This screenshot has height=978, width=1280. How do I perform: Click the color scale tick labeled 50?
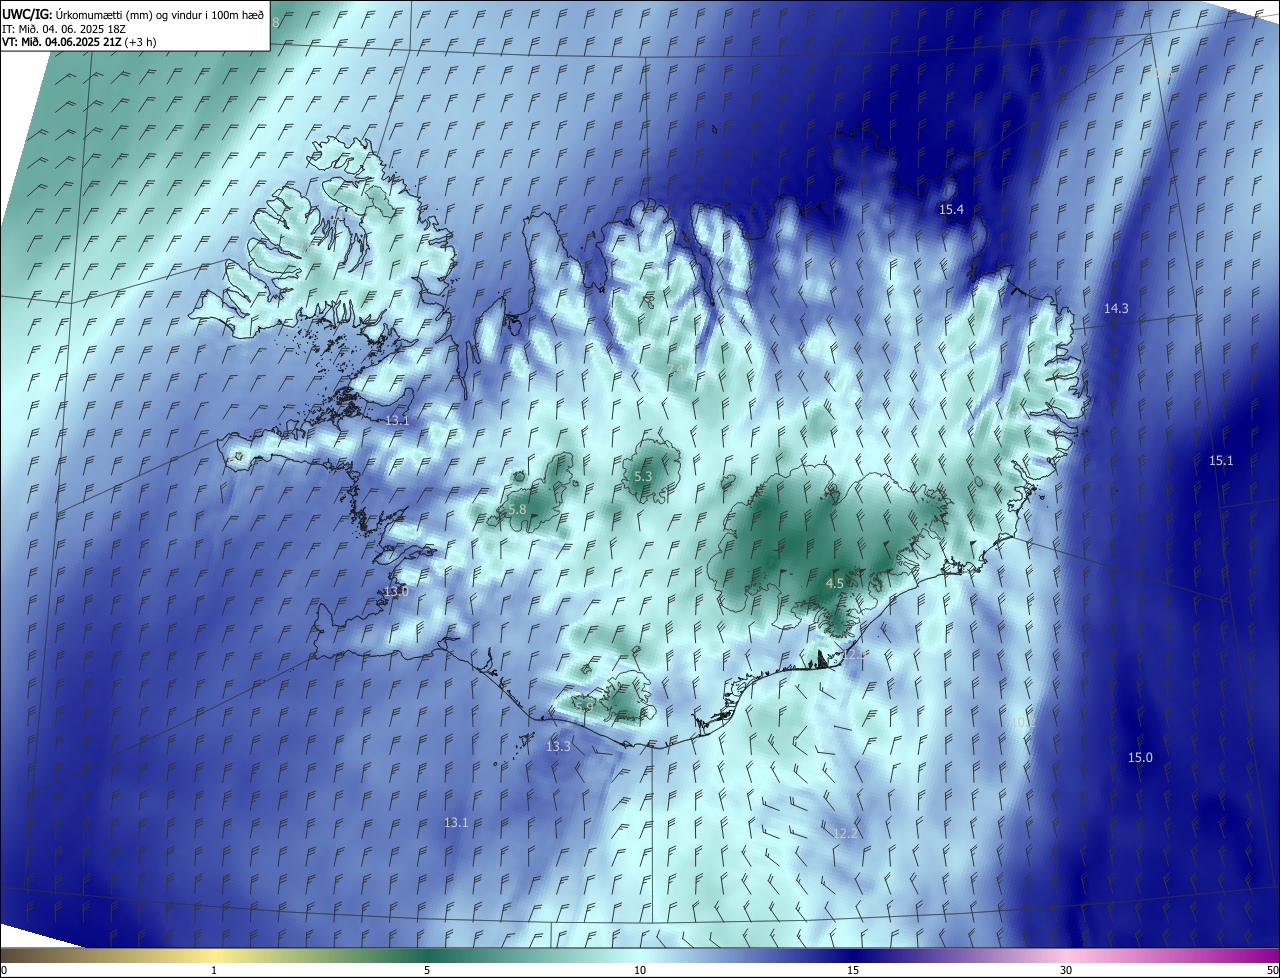coord(1272,970)
